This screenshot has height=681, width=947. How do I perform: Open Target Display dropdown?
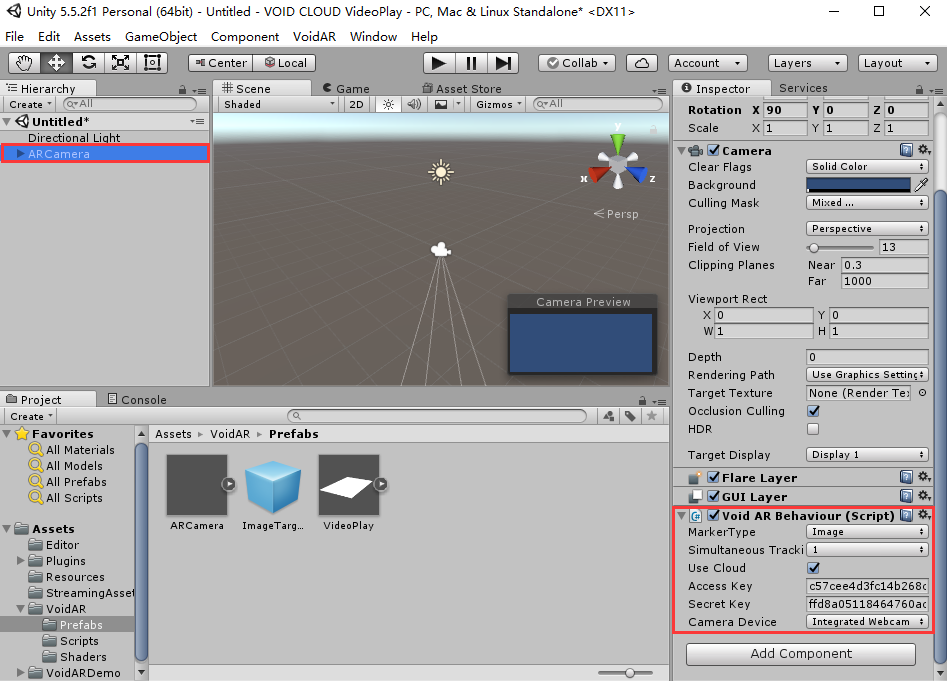[867, 455]
